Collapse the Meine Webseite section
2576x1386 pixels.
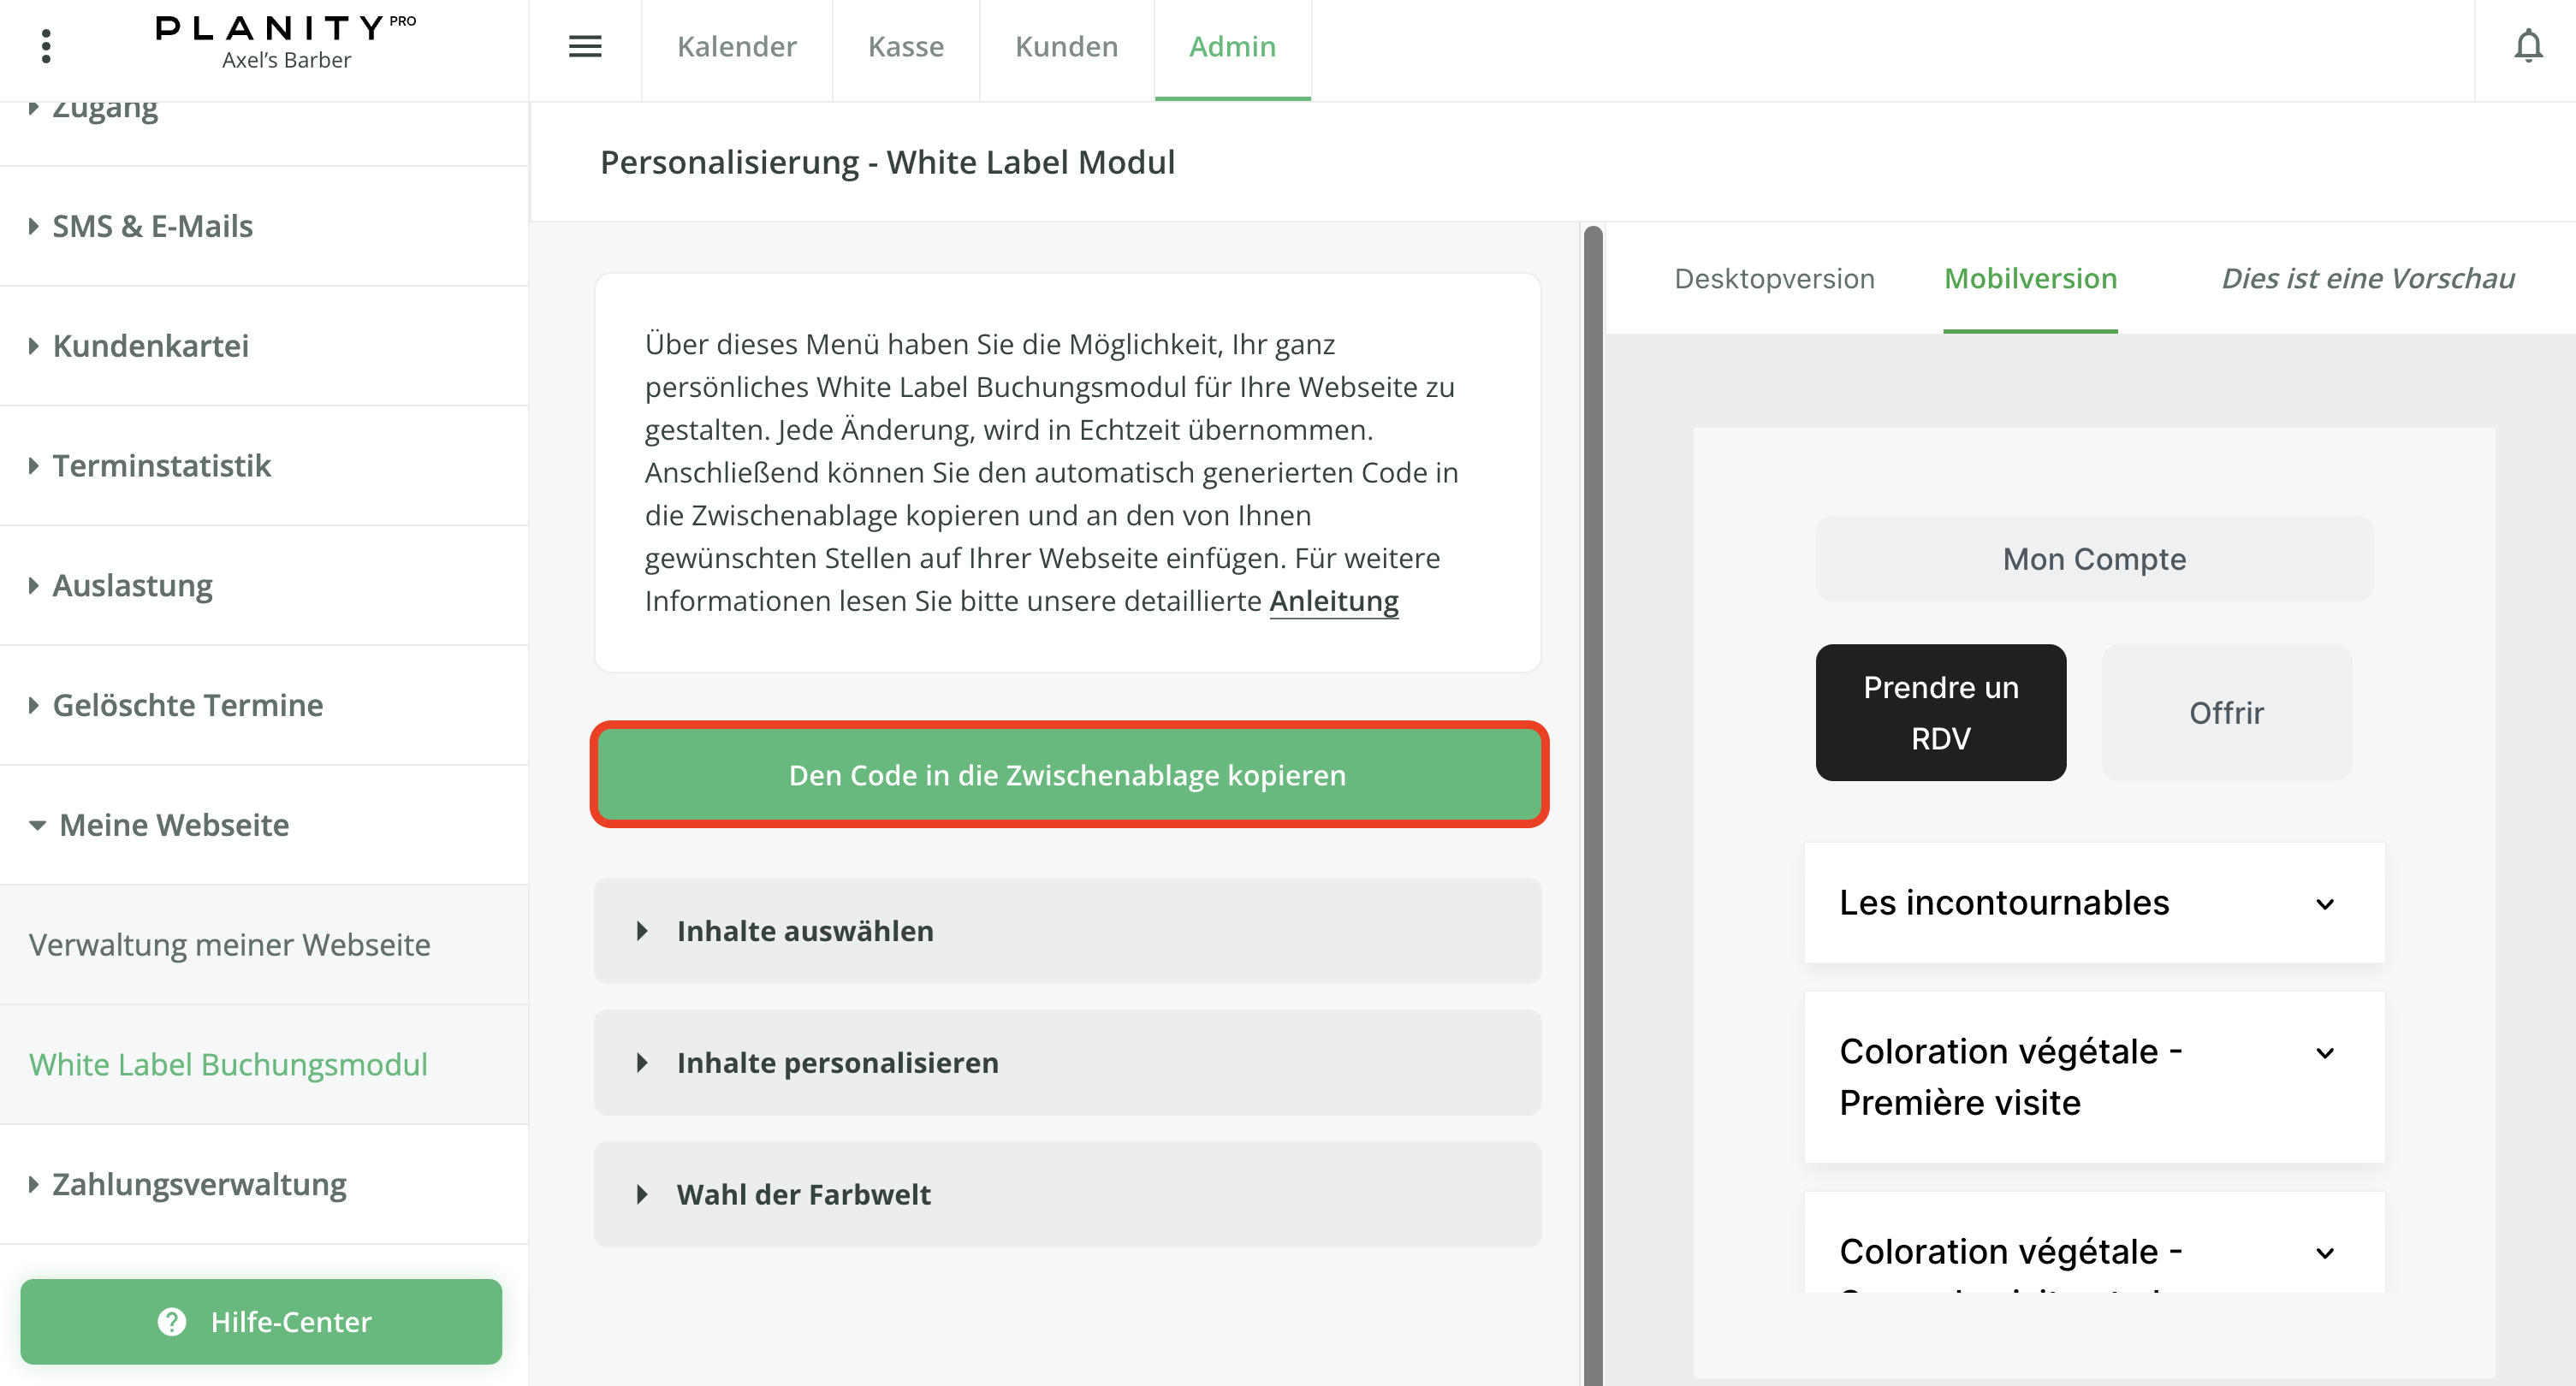point(173,825)
